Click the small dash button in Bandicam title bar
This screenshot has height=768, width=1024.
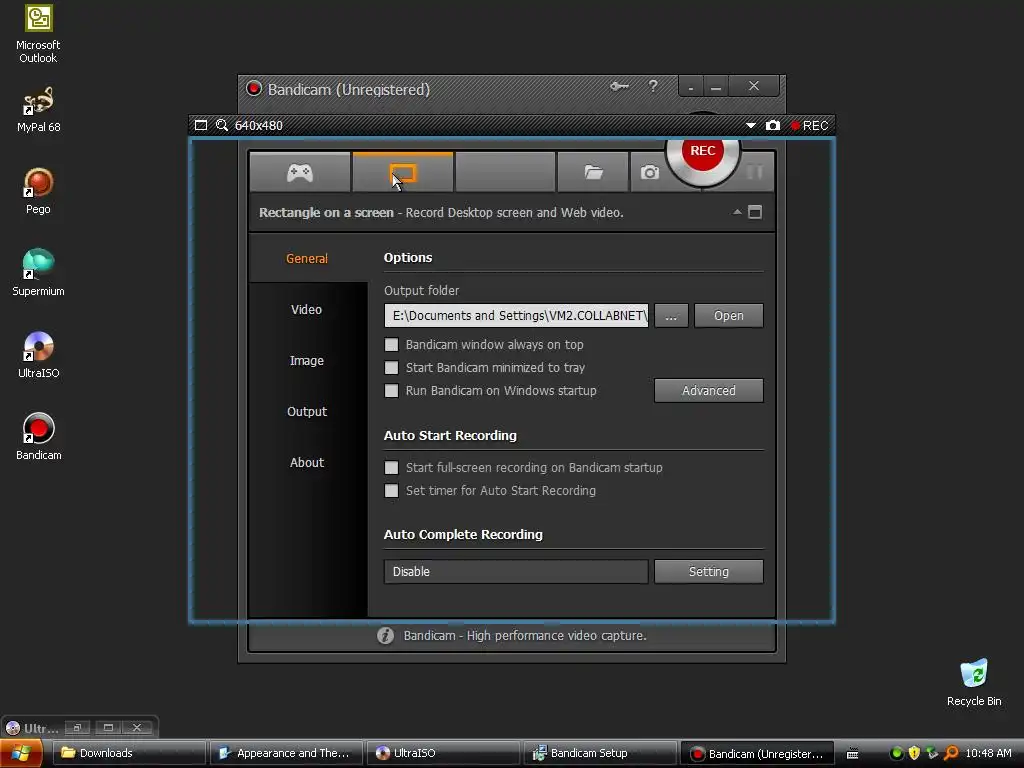click(x=691, y=86)
